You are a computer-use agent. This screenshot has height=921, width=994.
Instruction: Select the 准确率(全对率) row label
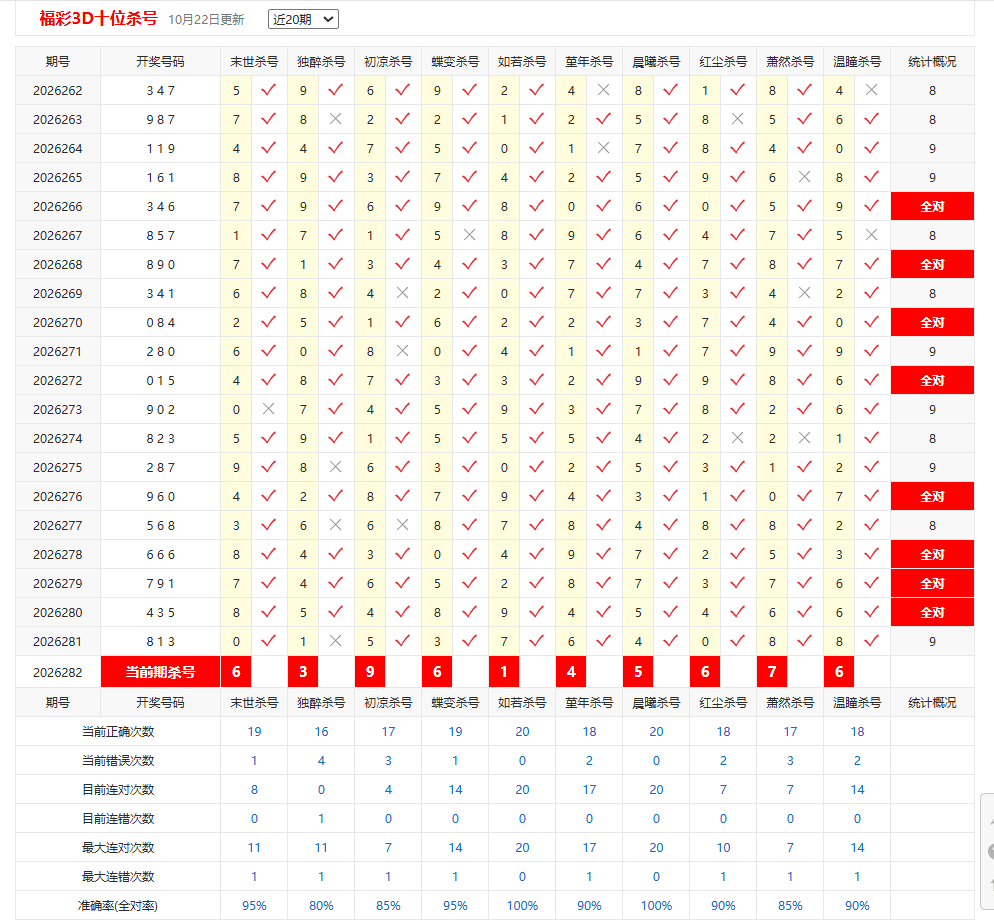coord(118,906)
